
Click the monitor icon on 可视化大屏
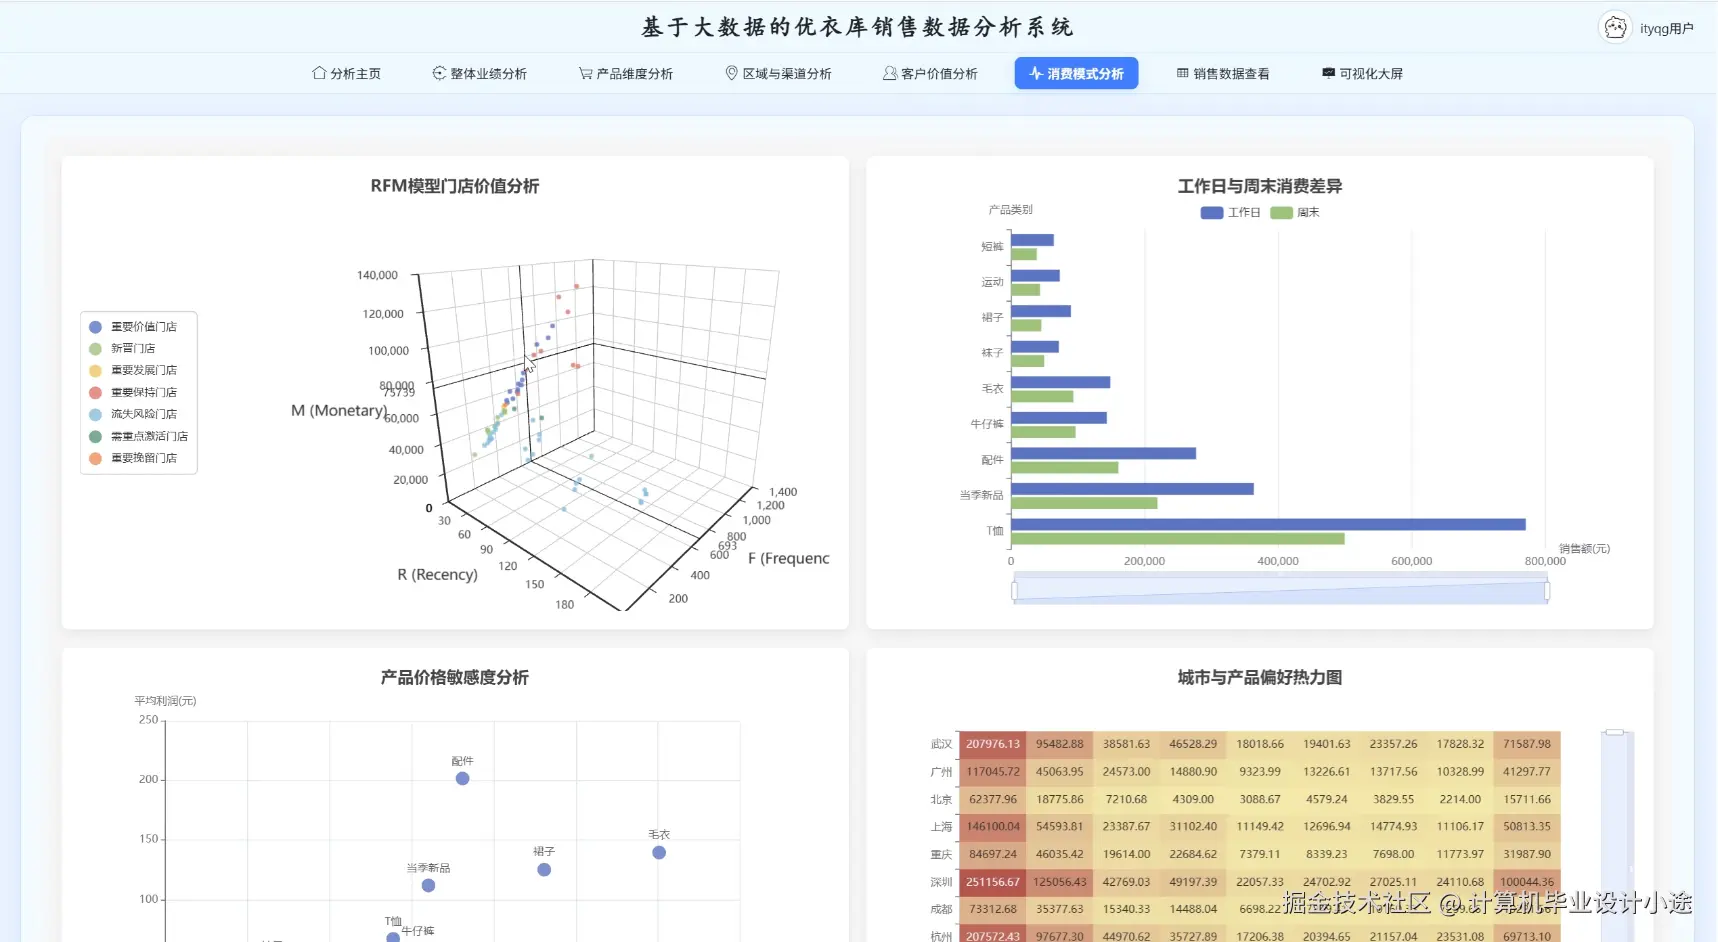click(1327, 72)
